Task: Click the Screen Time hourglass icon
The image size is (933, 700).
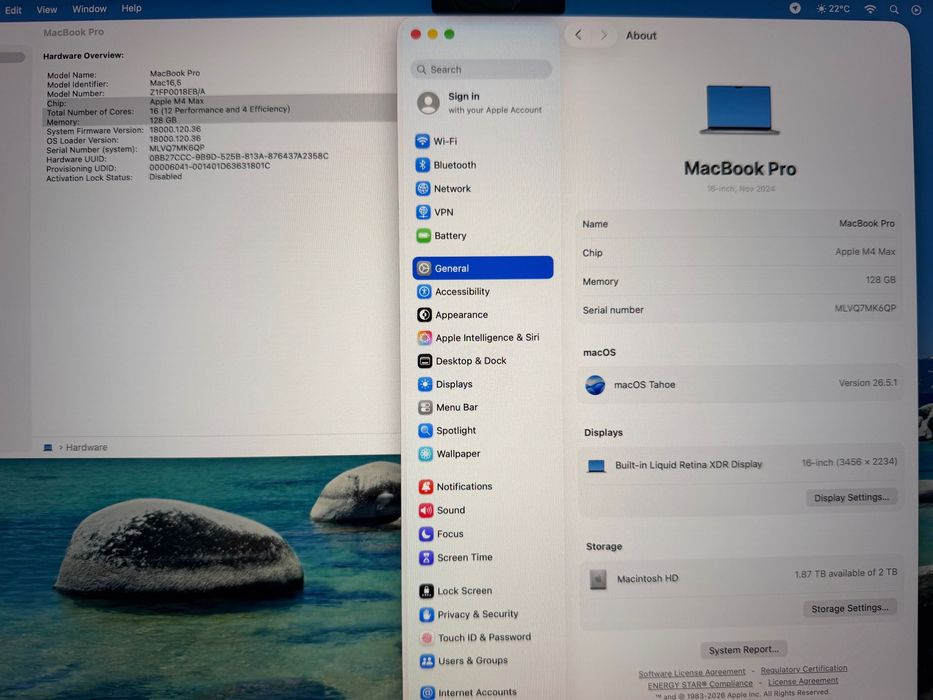Action: coord(426,558)
